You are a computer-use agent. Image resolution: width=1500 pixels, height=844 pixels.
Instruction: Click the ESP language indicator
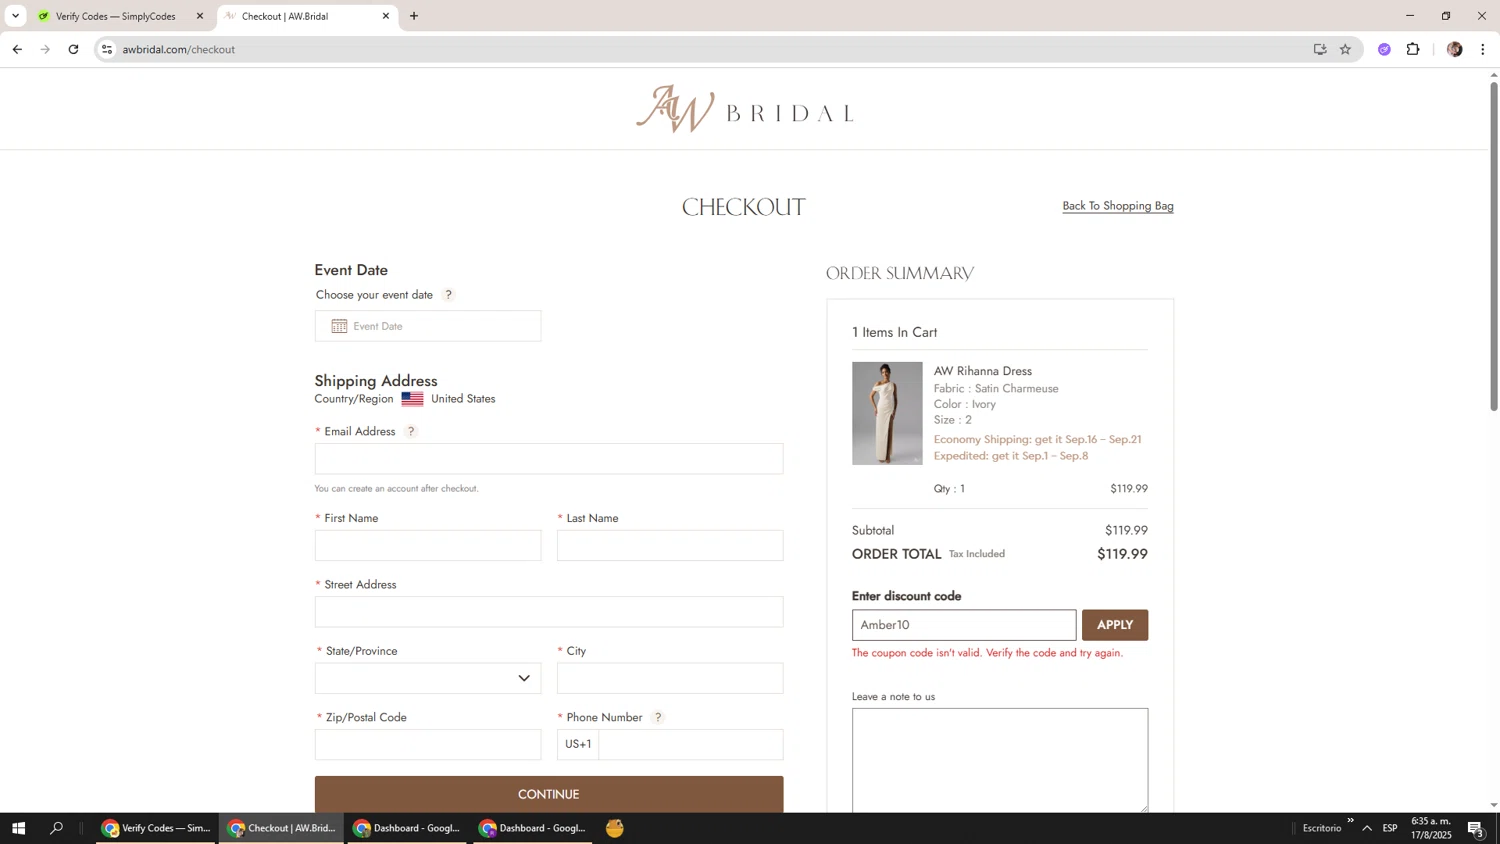[x=1390, y=828]
